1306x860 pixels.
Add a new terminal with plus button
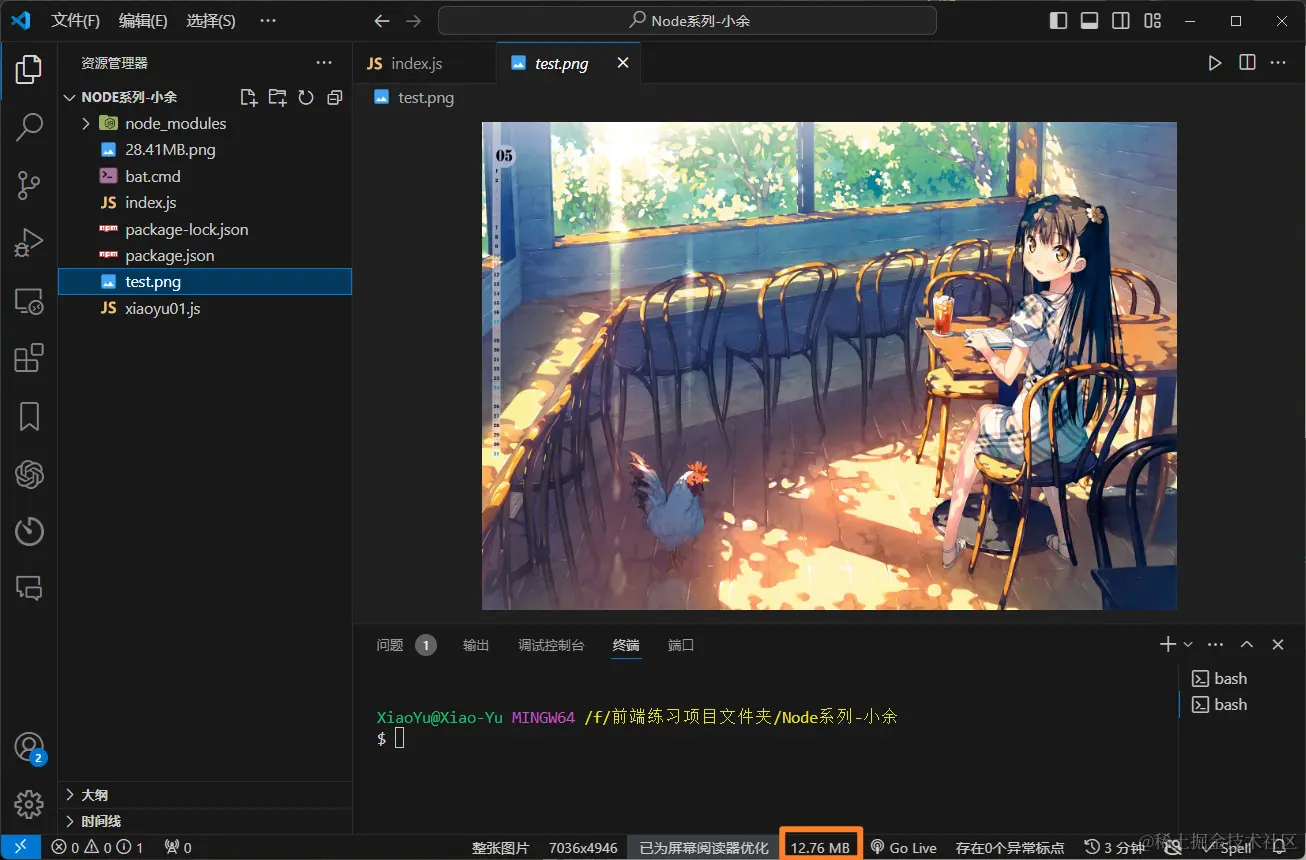(x=1167, y=645)
